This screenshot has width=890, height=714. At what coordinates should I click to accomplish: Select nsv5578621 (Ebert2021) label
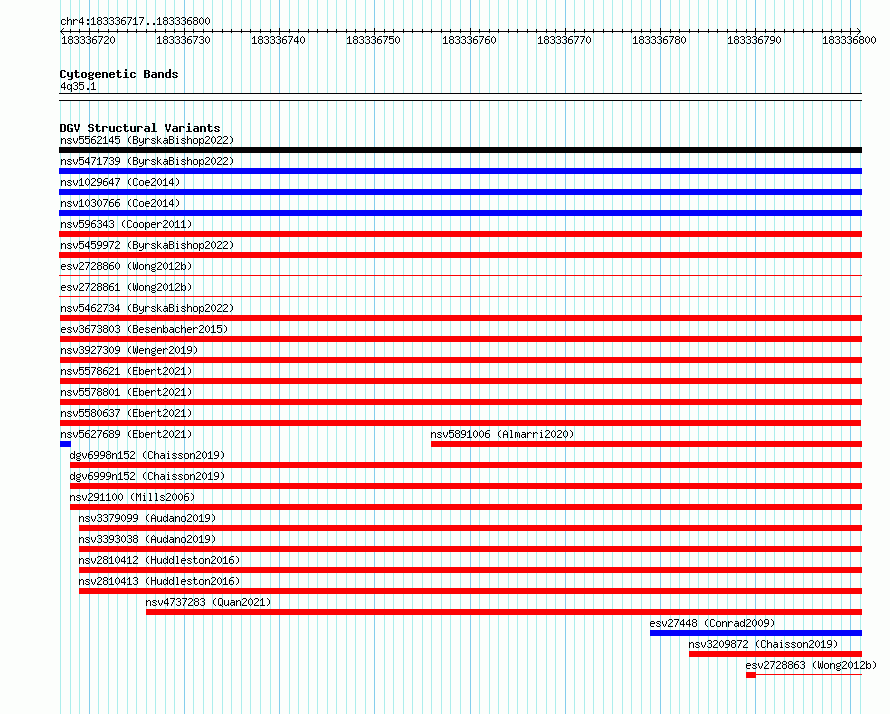pos(126,371)
